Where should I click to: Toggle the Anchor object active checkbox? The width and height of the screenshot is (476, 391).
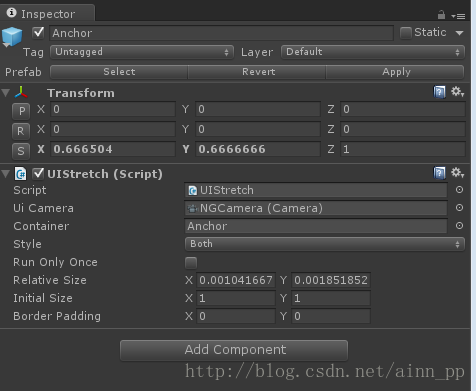click(38, 32)
